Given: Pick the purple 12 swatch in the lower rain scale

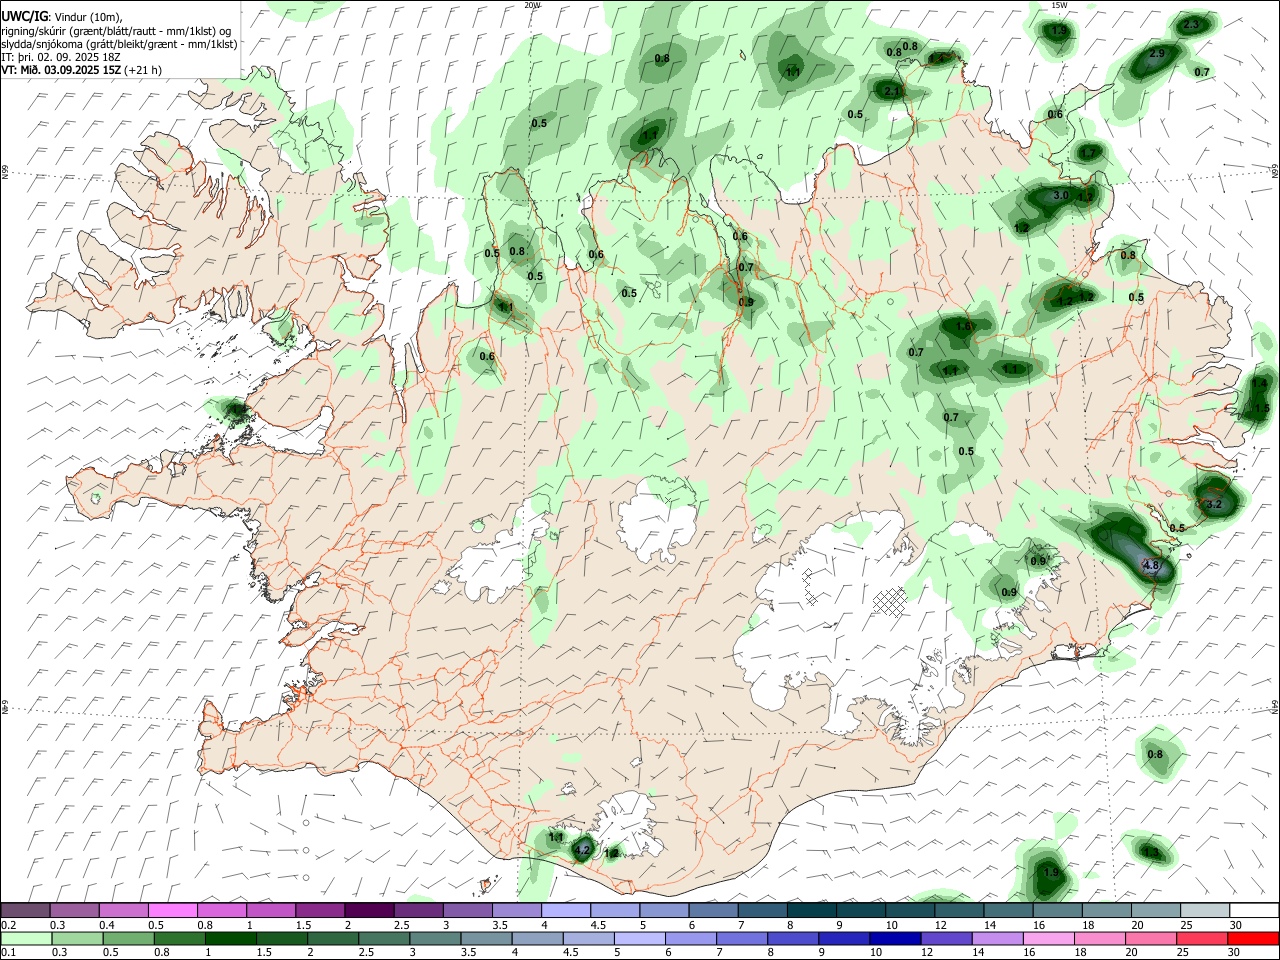Looking at the screenshot, I should point(946,939).
